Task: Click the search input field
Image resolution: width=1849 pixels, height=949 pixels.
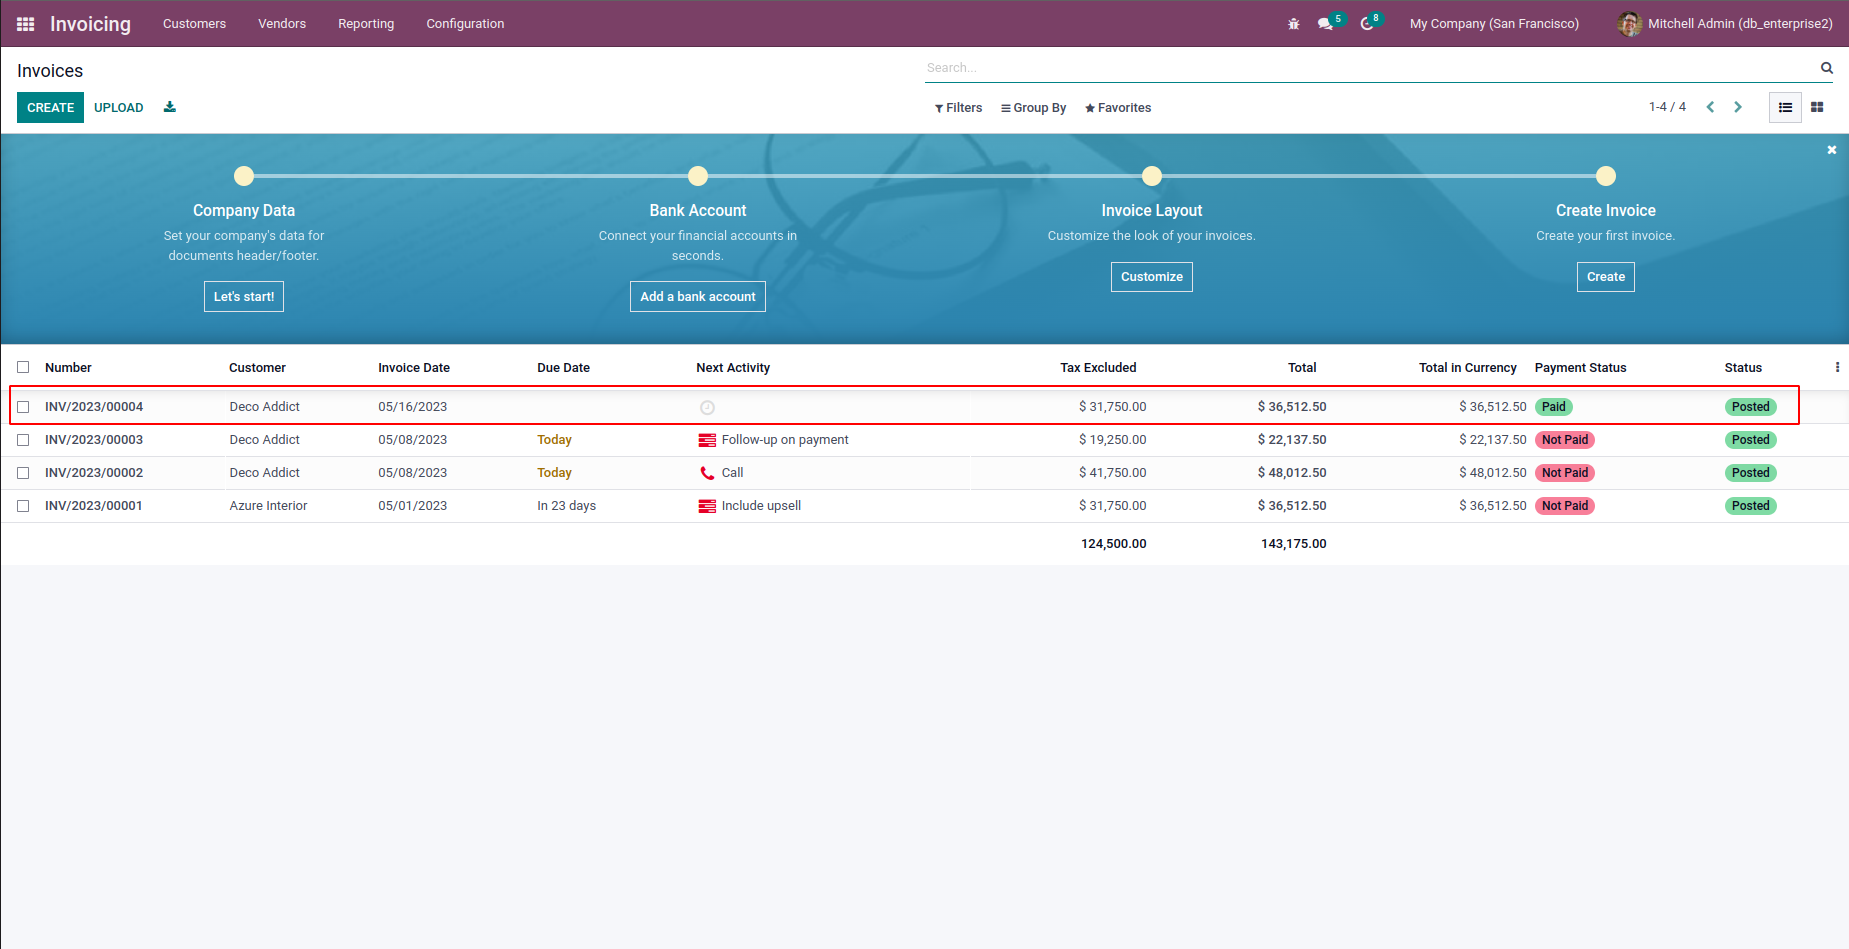Action: click(x=1370, y=68)
